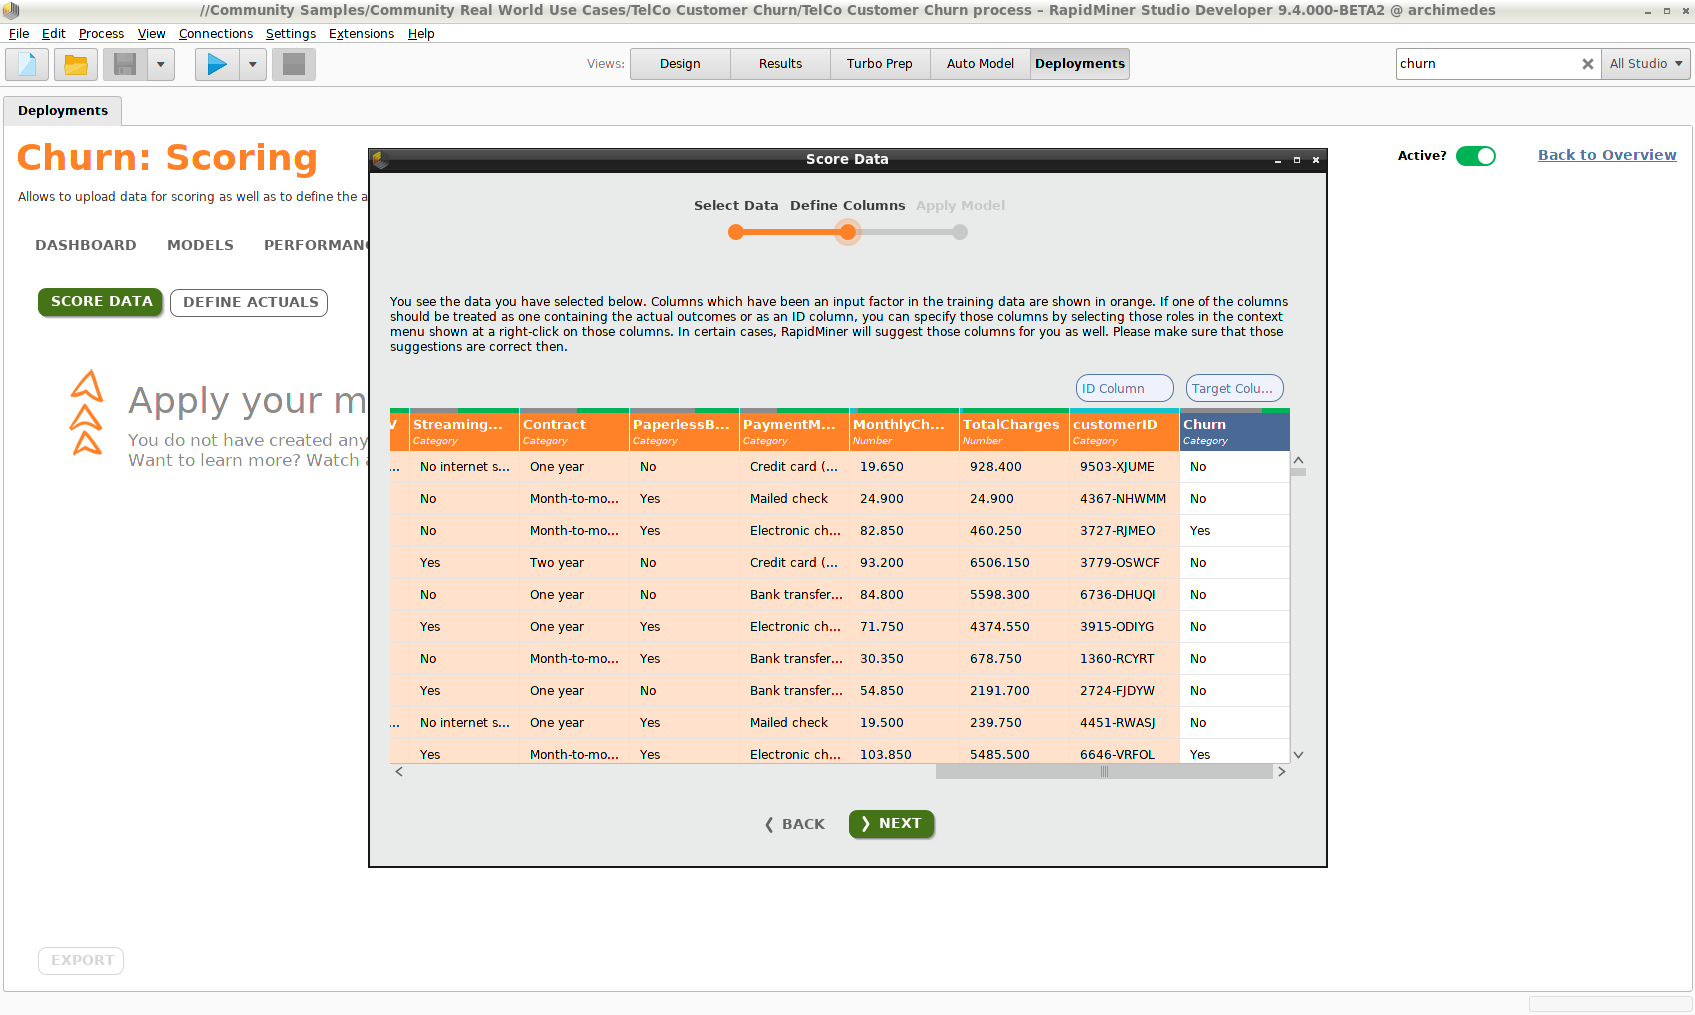Open the Help menu
1695x1015 pixels.
coord(421,34)
